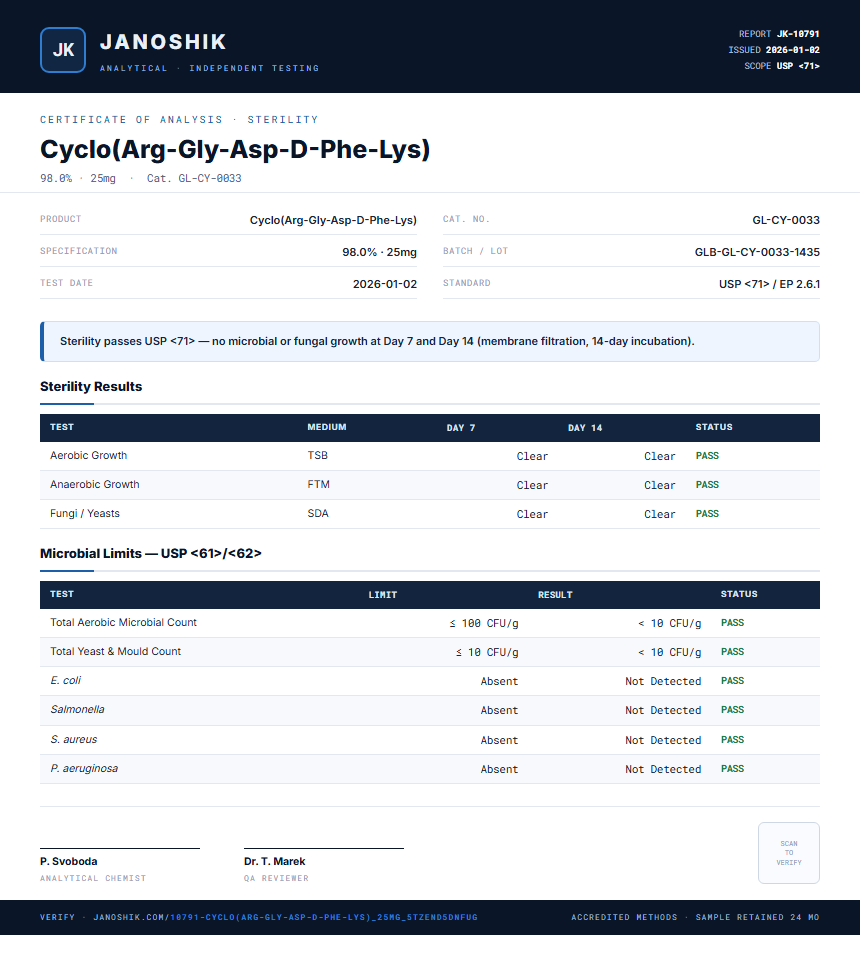Select Total Yeast & Mould Count label

pos(115,651)
